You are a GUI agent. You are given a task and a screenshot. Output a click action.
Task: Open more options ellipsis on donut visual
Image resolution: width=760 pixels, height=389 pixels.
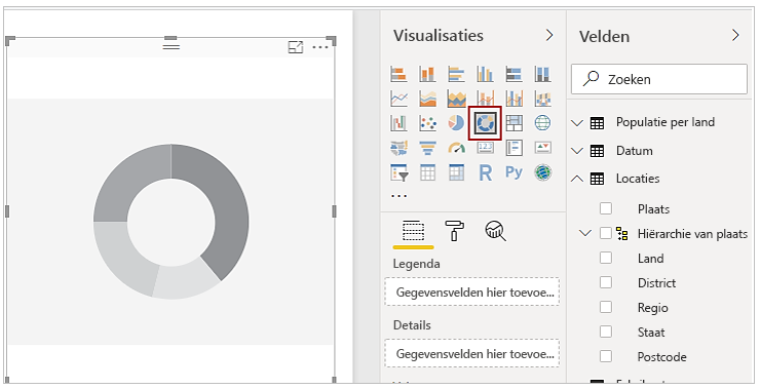point(320,47)
